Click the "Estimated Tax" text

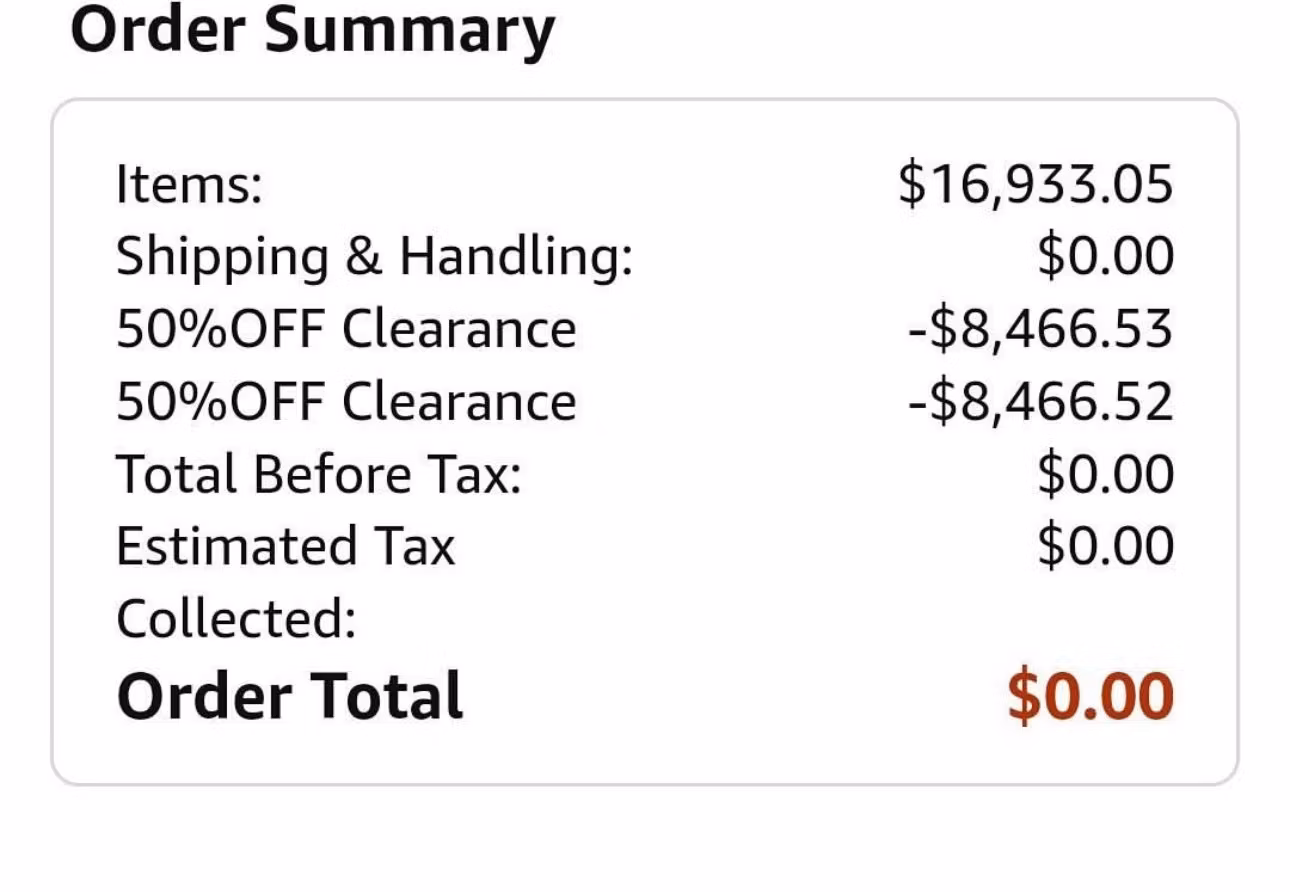pos(285,546)
